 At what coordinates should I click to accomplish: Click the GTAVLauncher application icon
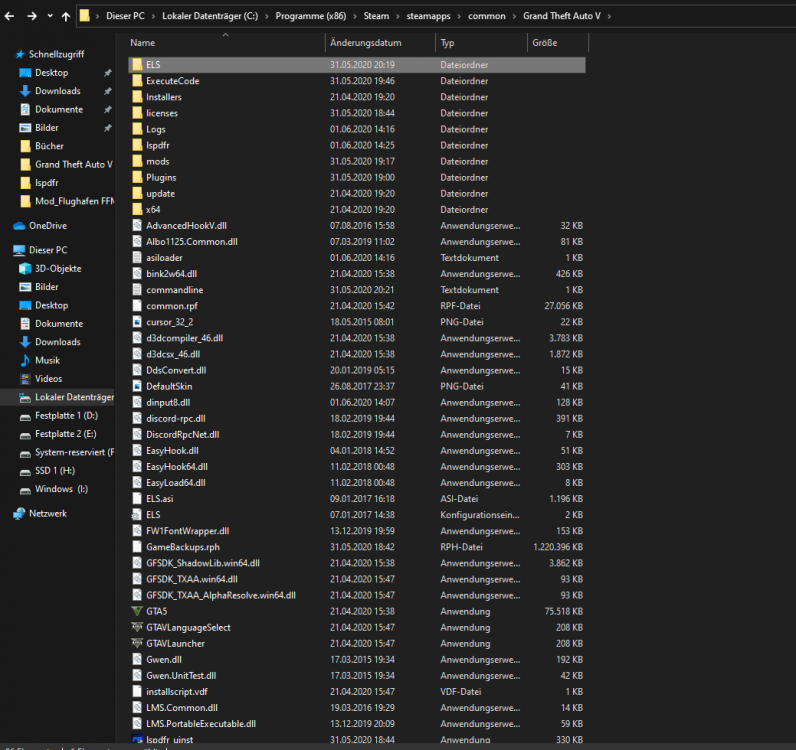[x=138, y=643]
